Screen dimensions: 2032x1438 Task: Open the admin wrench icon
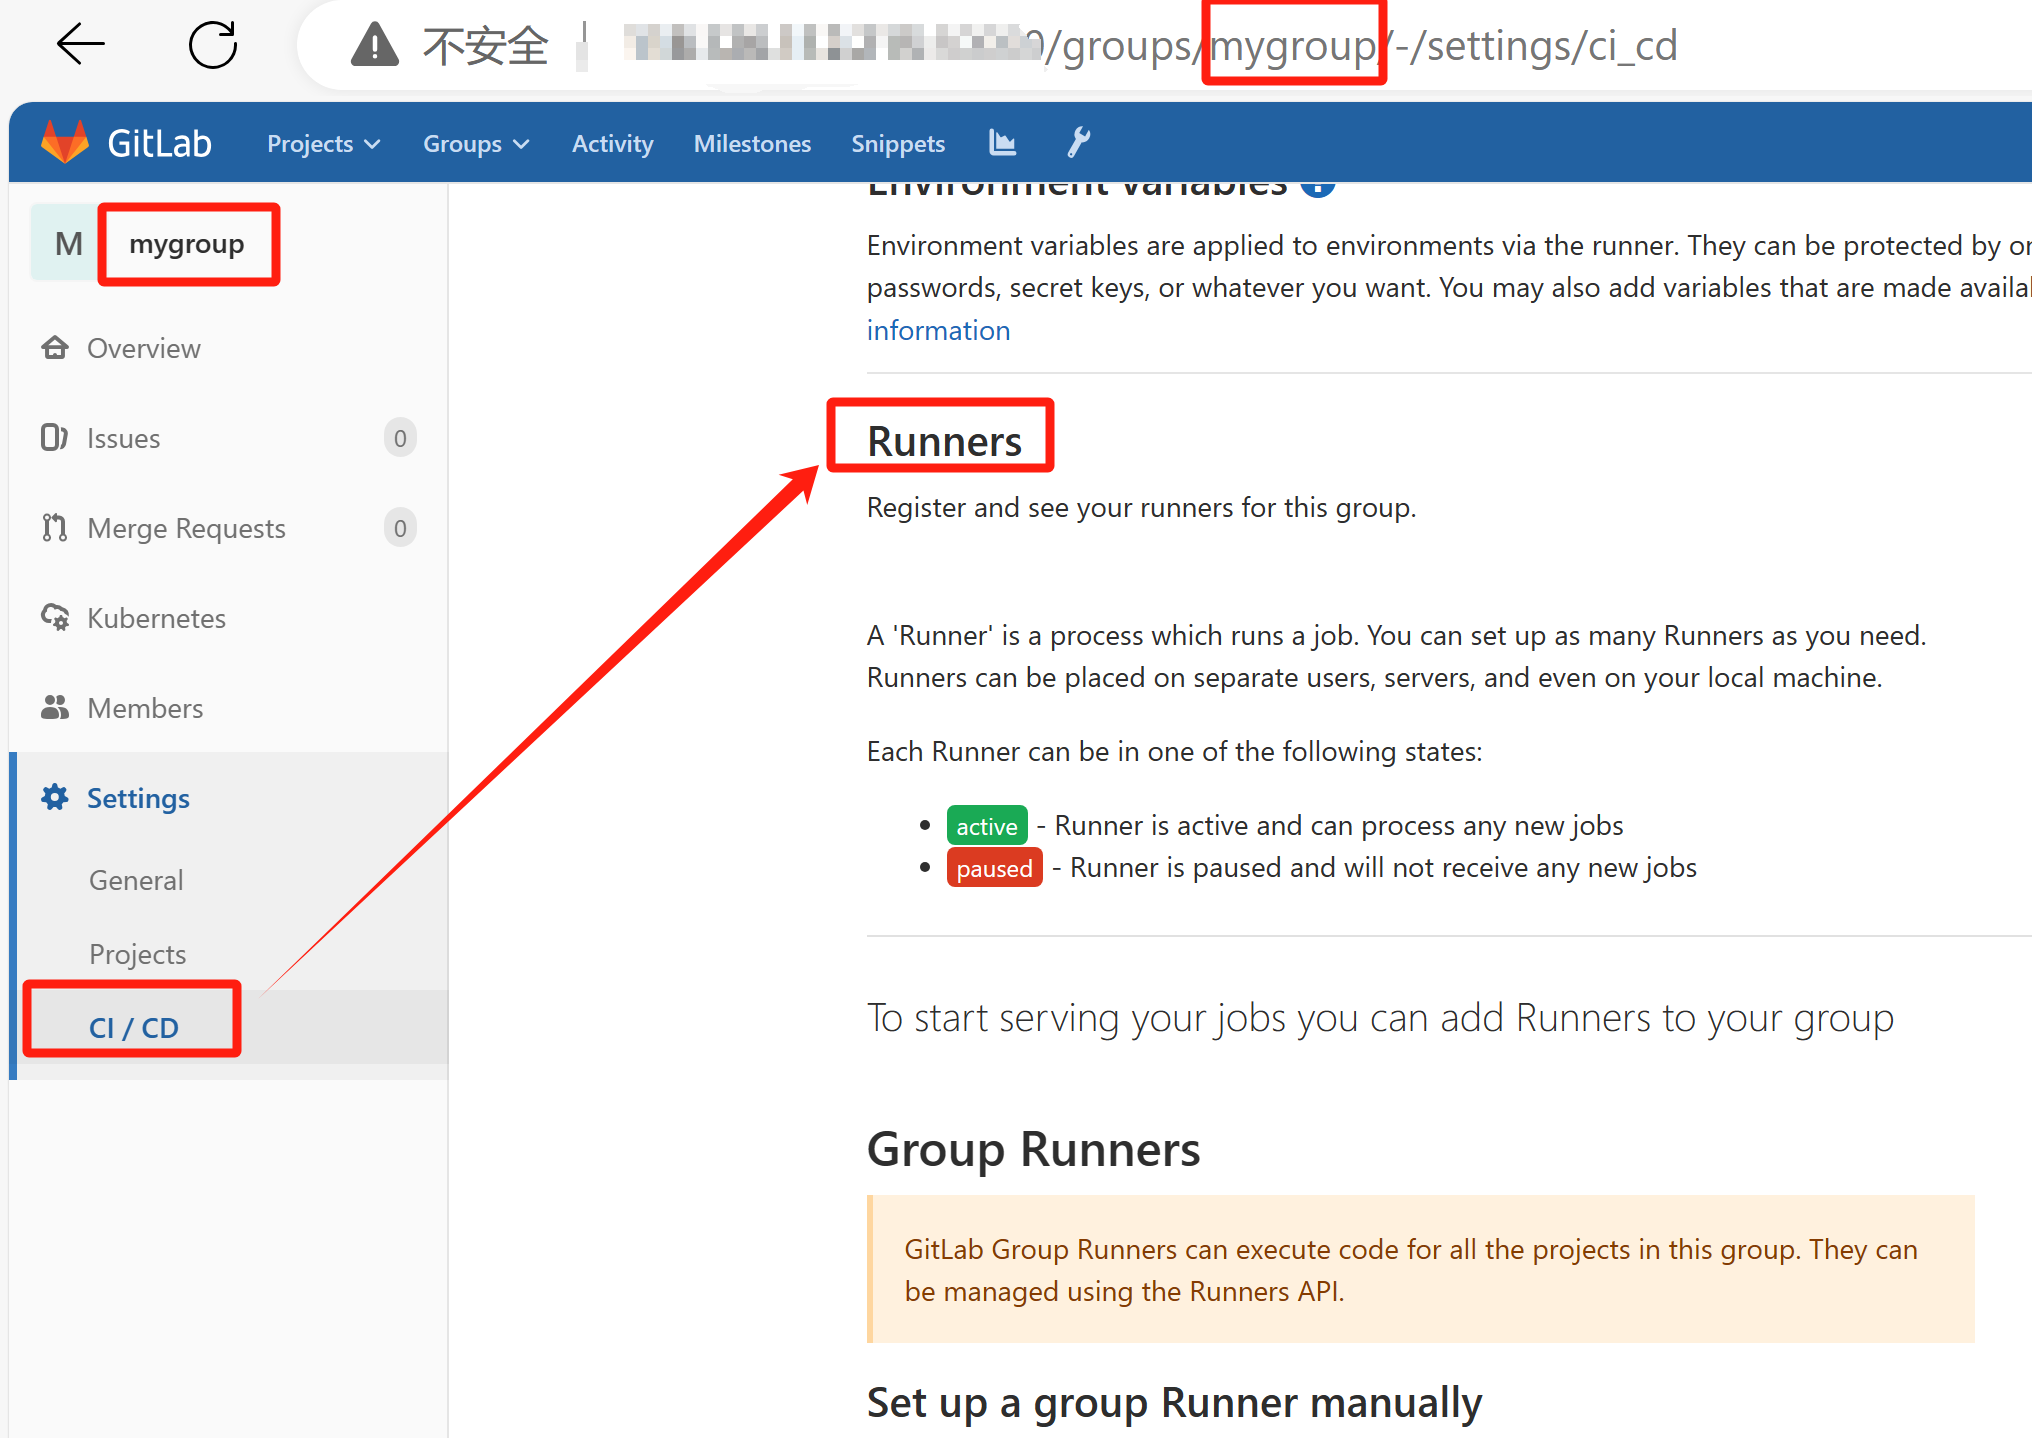[1078, 143]
